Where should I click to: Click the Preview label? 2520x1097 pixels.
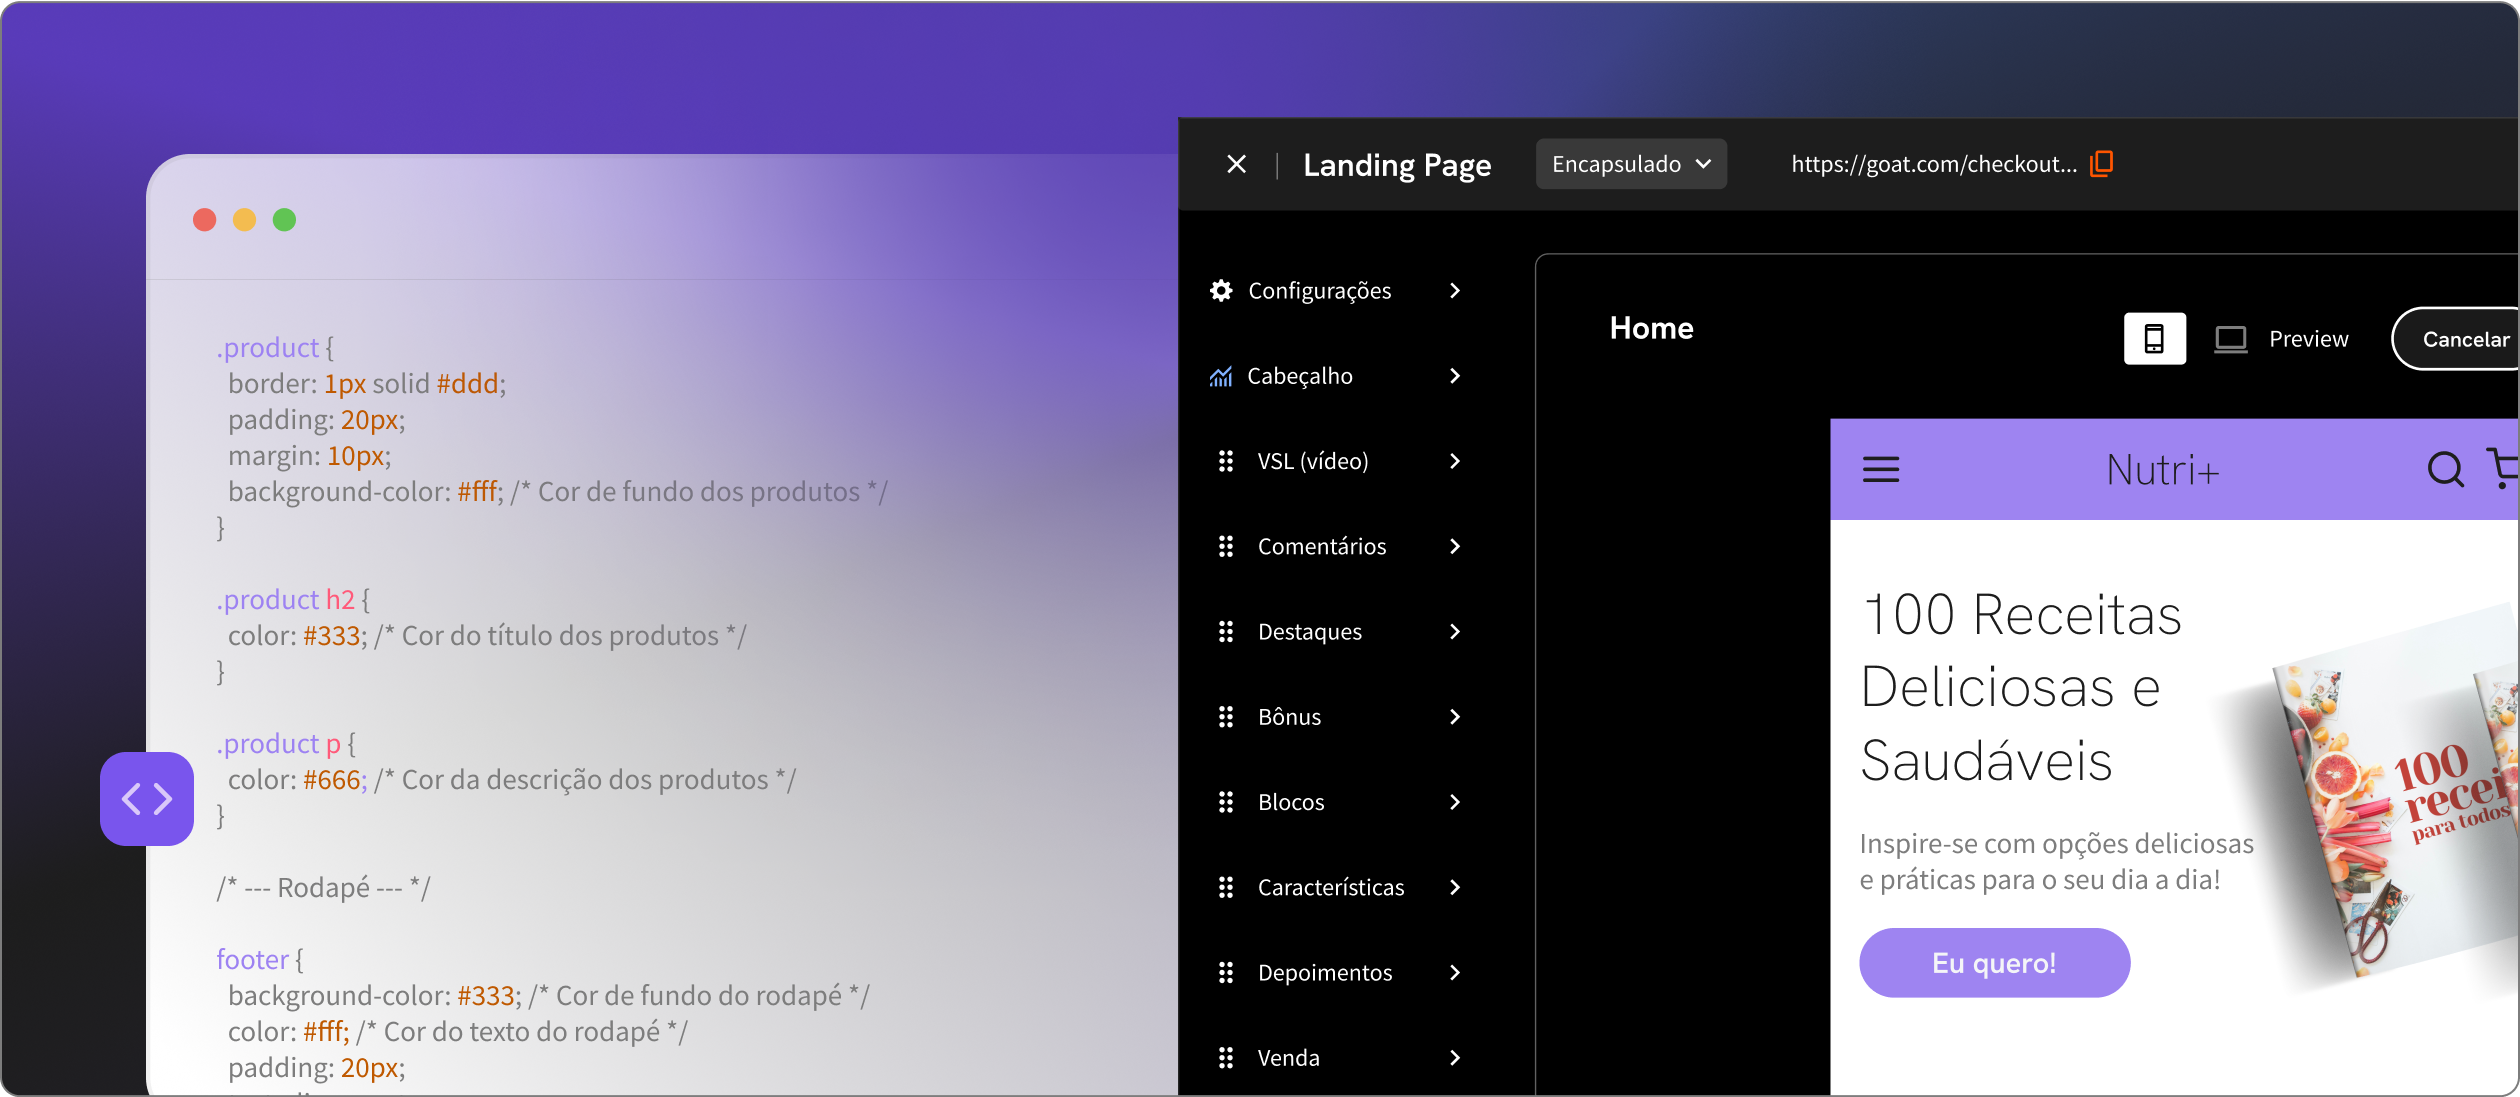click(x=2308, y=339)
